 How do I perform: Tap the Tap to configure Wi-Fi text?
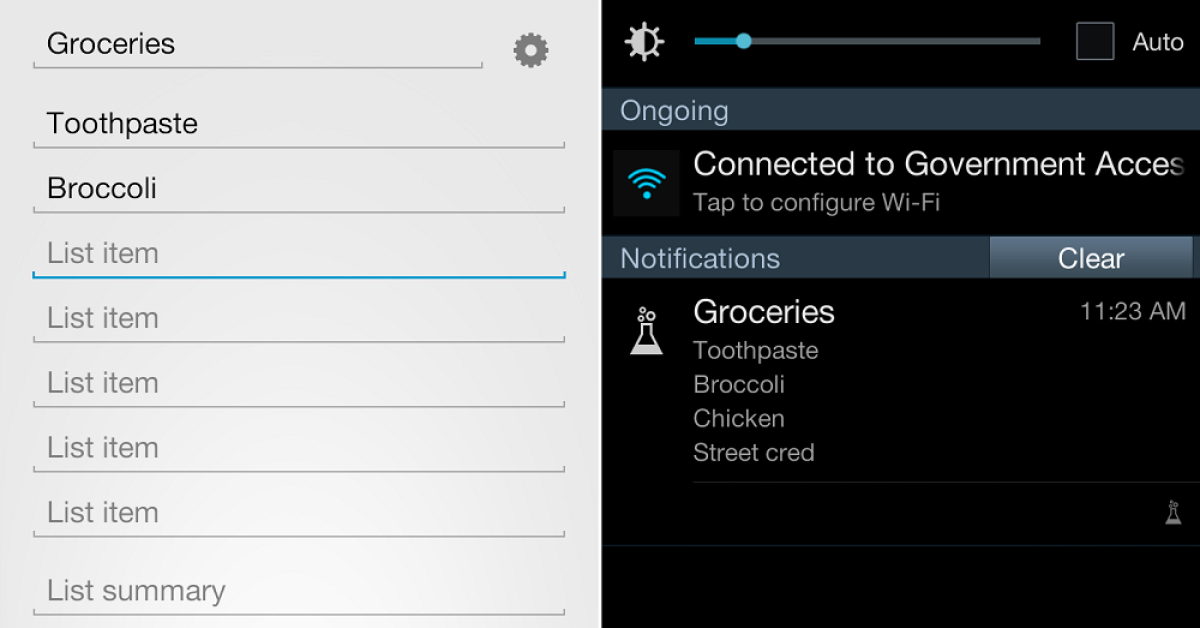click(x=816, y=203)
